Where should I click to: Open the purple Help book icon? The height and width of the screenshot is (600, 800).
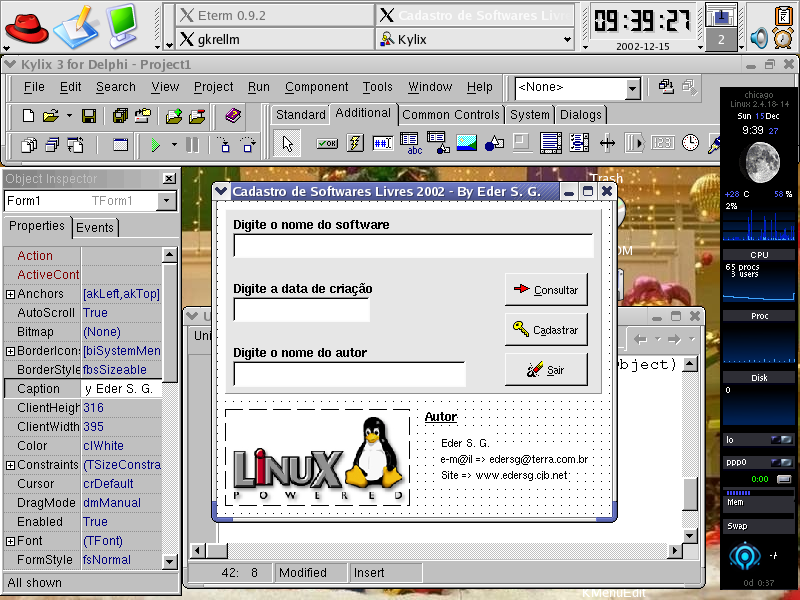tap(233, 116)
